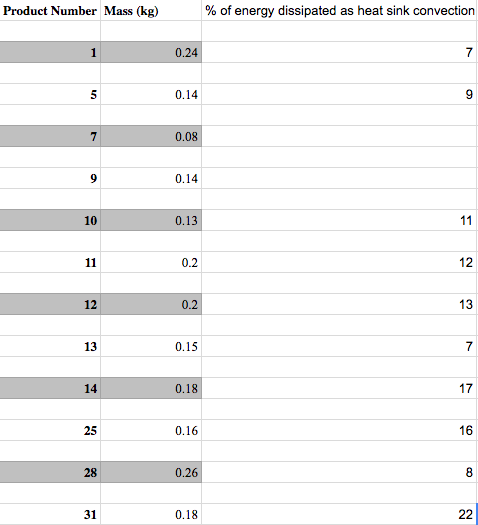Click convection value 17 cell
478x525 pixels.
coord(339,388)
